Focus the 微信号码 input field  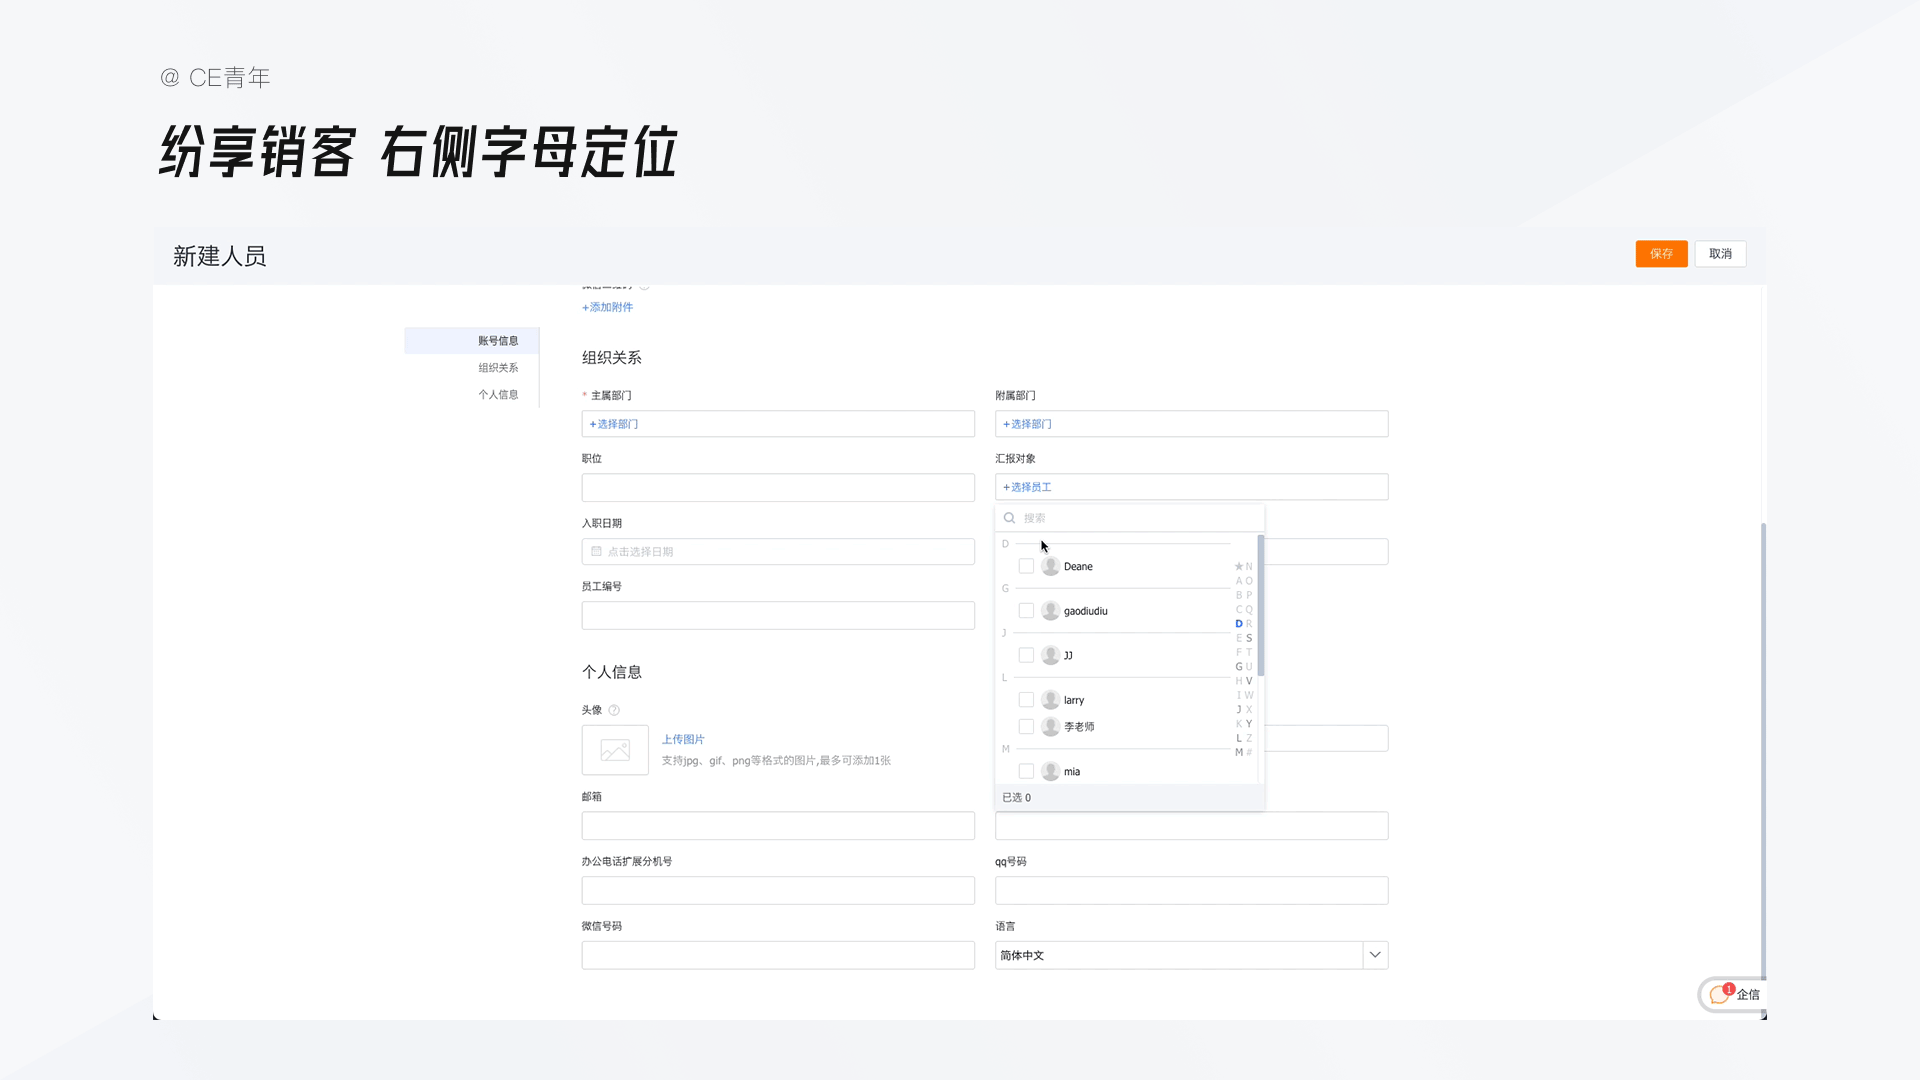click(778, 955)
